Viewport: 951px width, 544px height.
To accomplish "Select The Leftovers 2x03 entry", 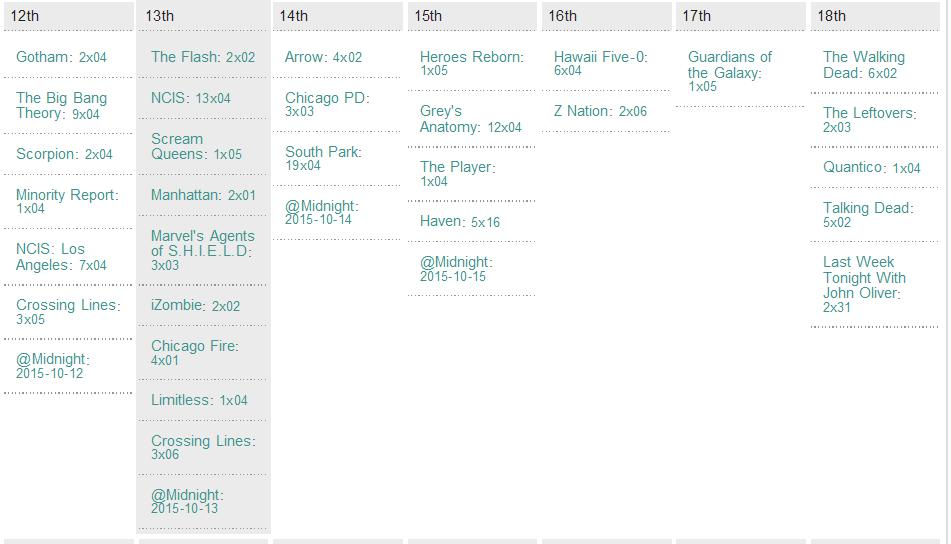I will [870, 119].
